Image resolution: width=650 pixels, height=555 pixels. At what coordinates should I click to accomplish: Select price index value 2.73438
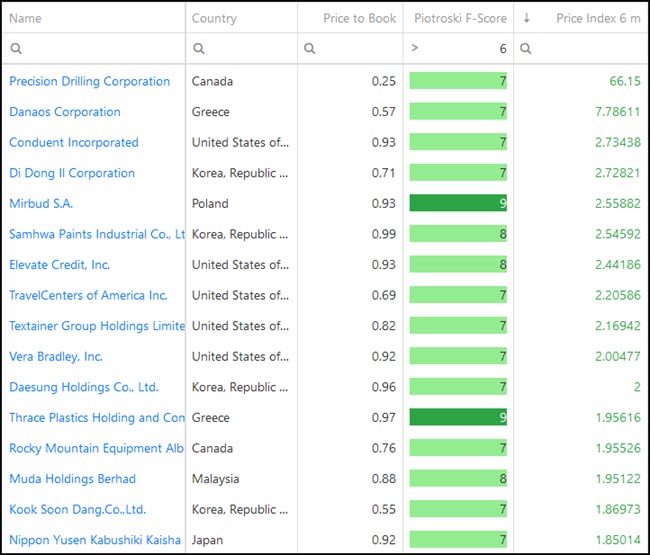(618, 143)
